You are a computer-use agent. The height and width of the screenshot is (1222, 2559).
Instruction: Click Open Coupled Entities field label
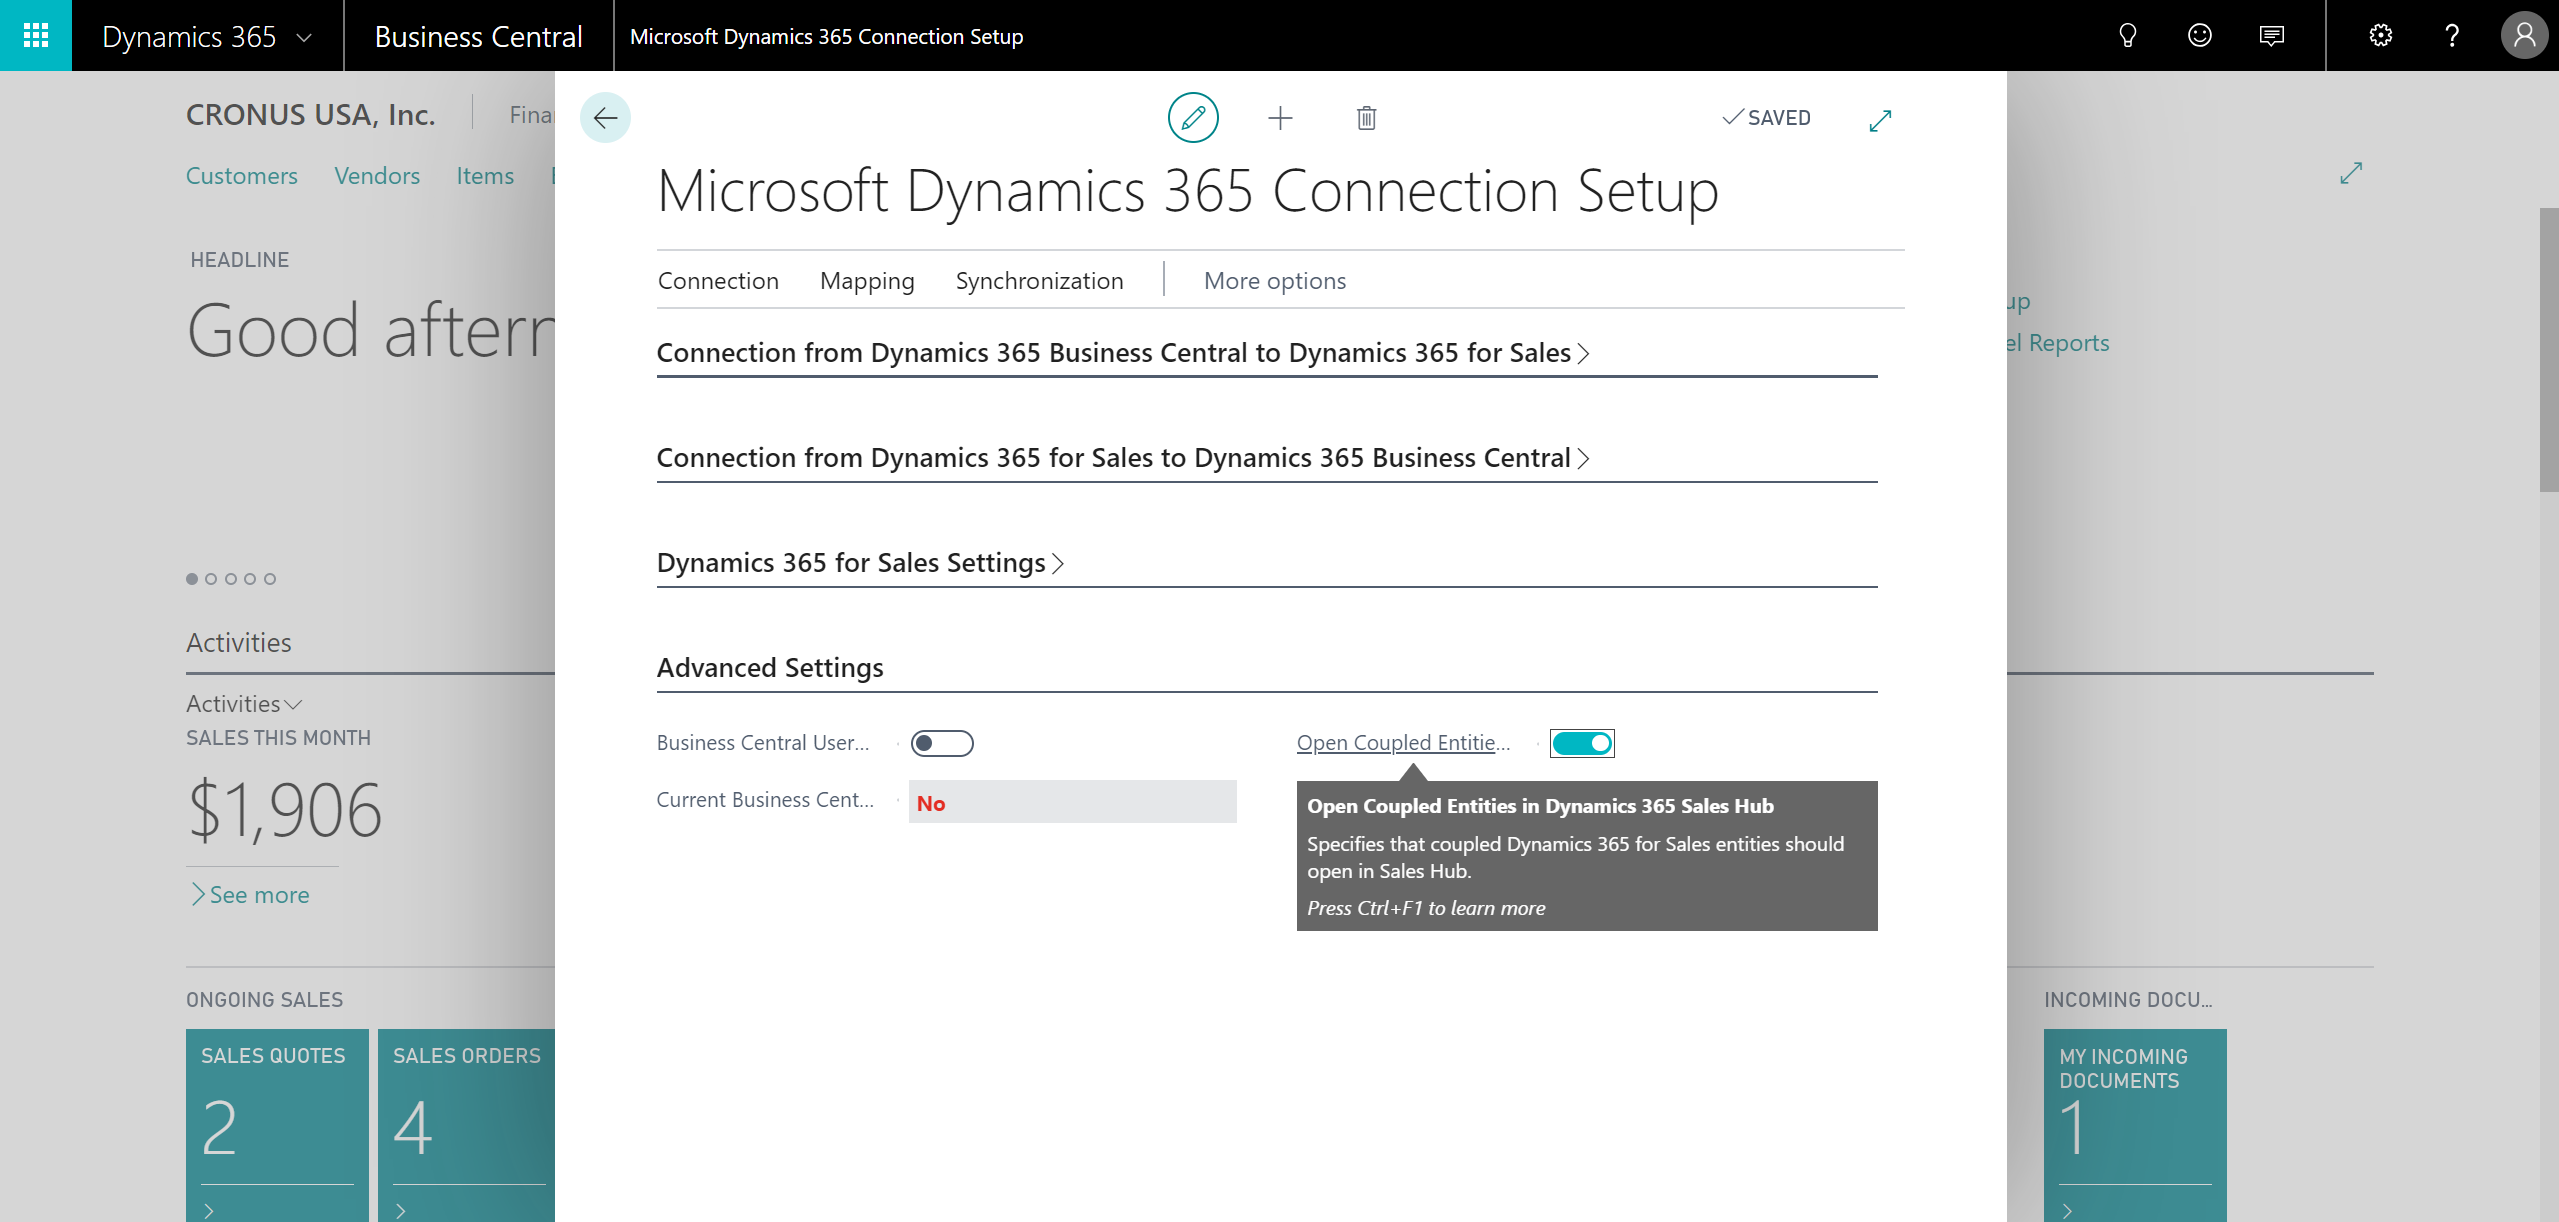1403,743
